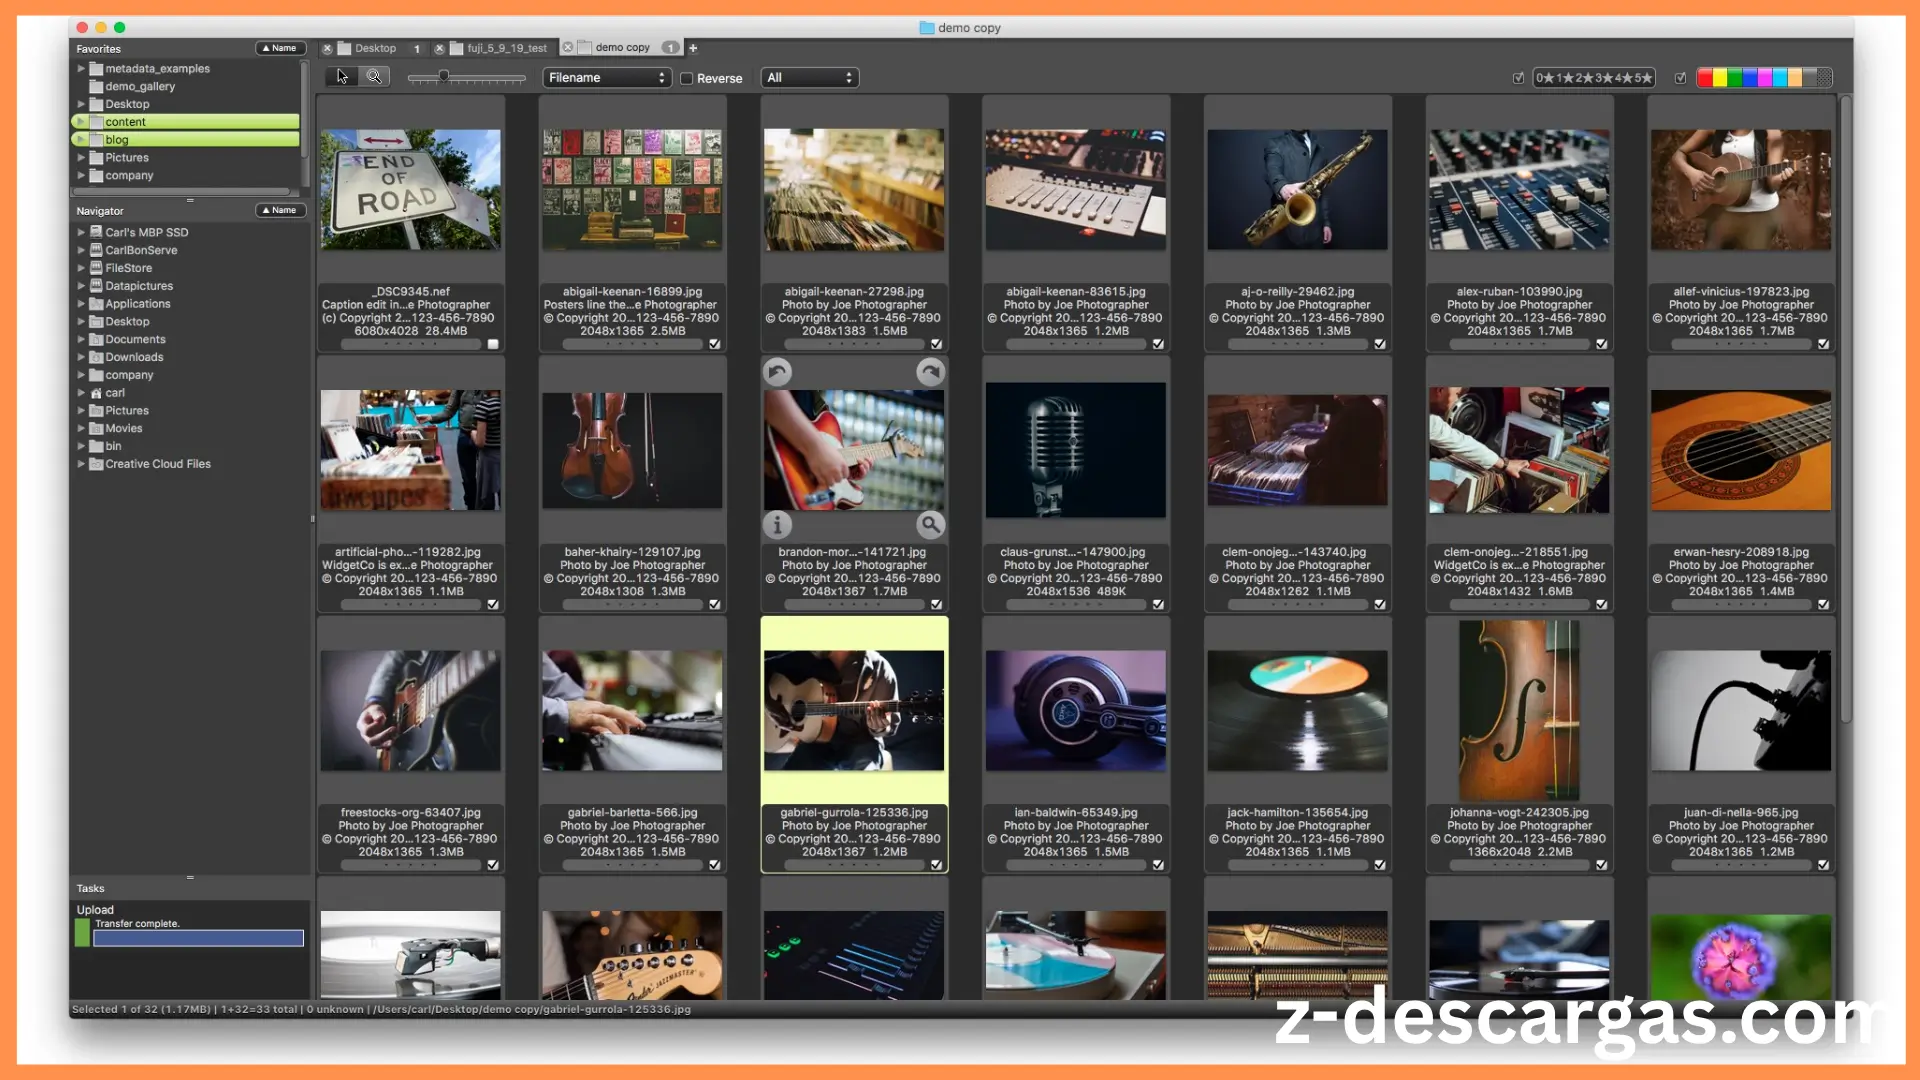Toggle the color class filter checkbox
This screenshot has height=1080, width=1920.
pyautogui.click(x=1681, y=77)
